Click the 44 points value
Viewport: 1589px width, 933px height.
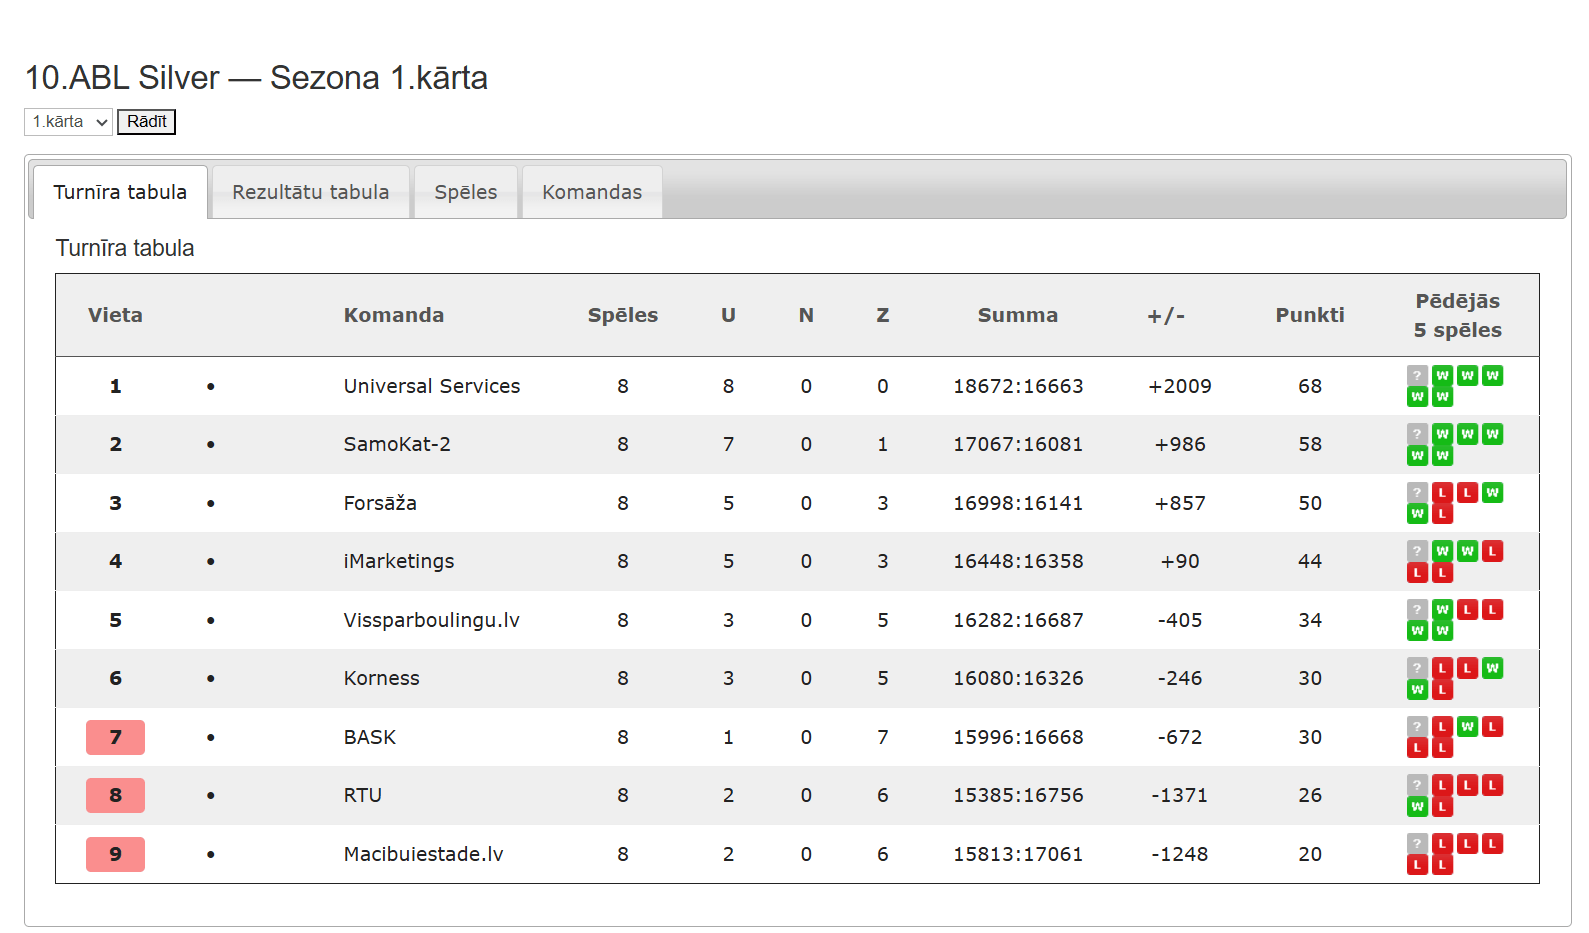1310,561
